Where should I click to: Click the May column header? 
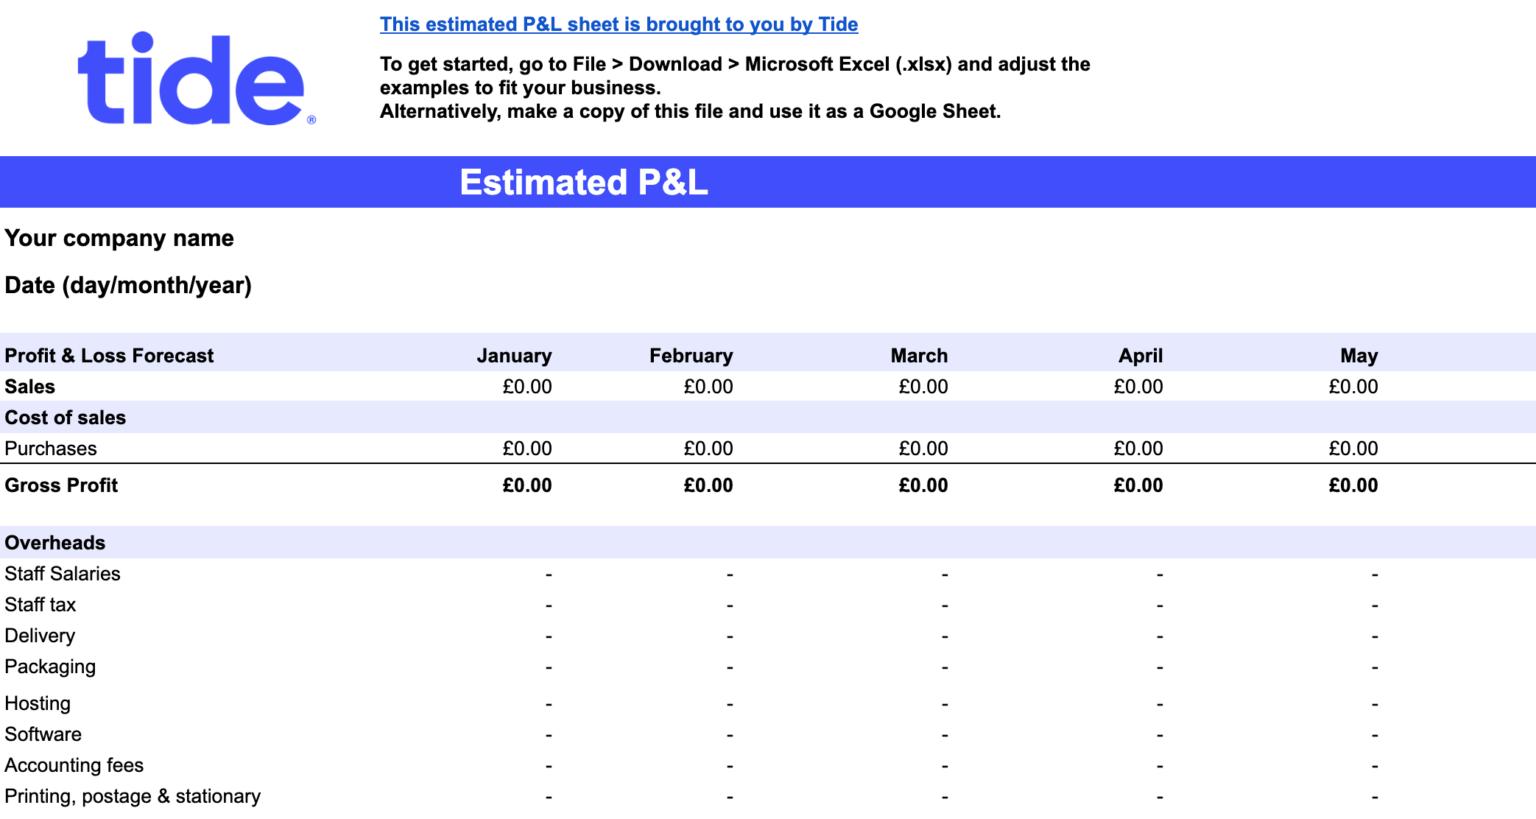[1359, 356]
